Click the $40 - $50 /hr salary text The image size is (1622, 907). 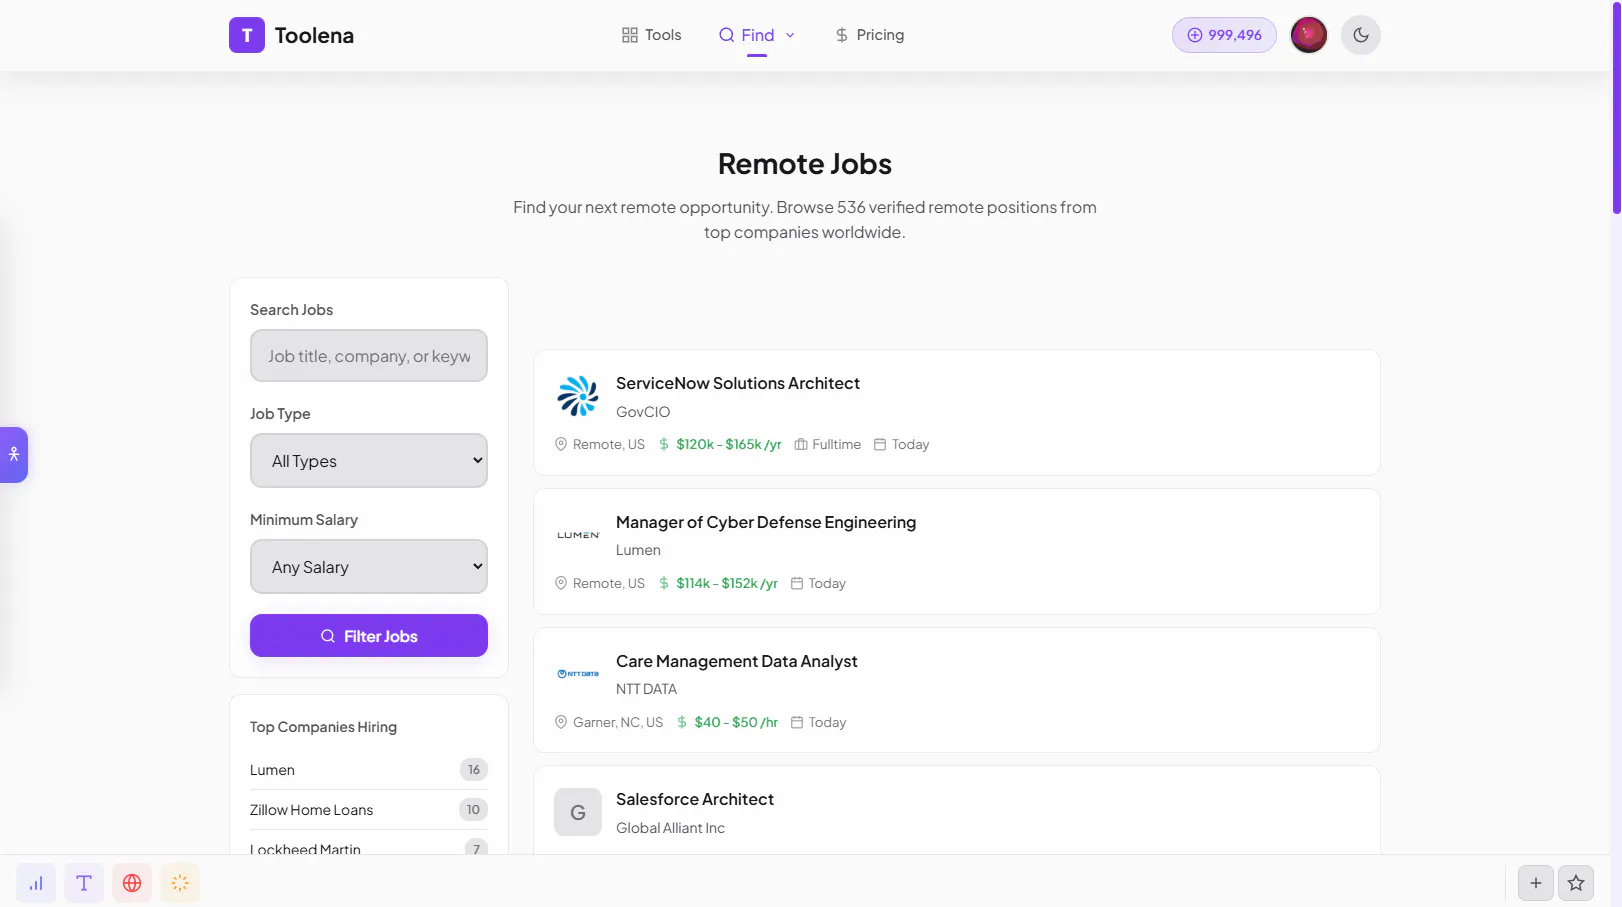pyautogui.click(x=736, y=722)
